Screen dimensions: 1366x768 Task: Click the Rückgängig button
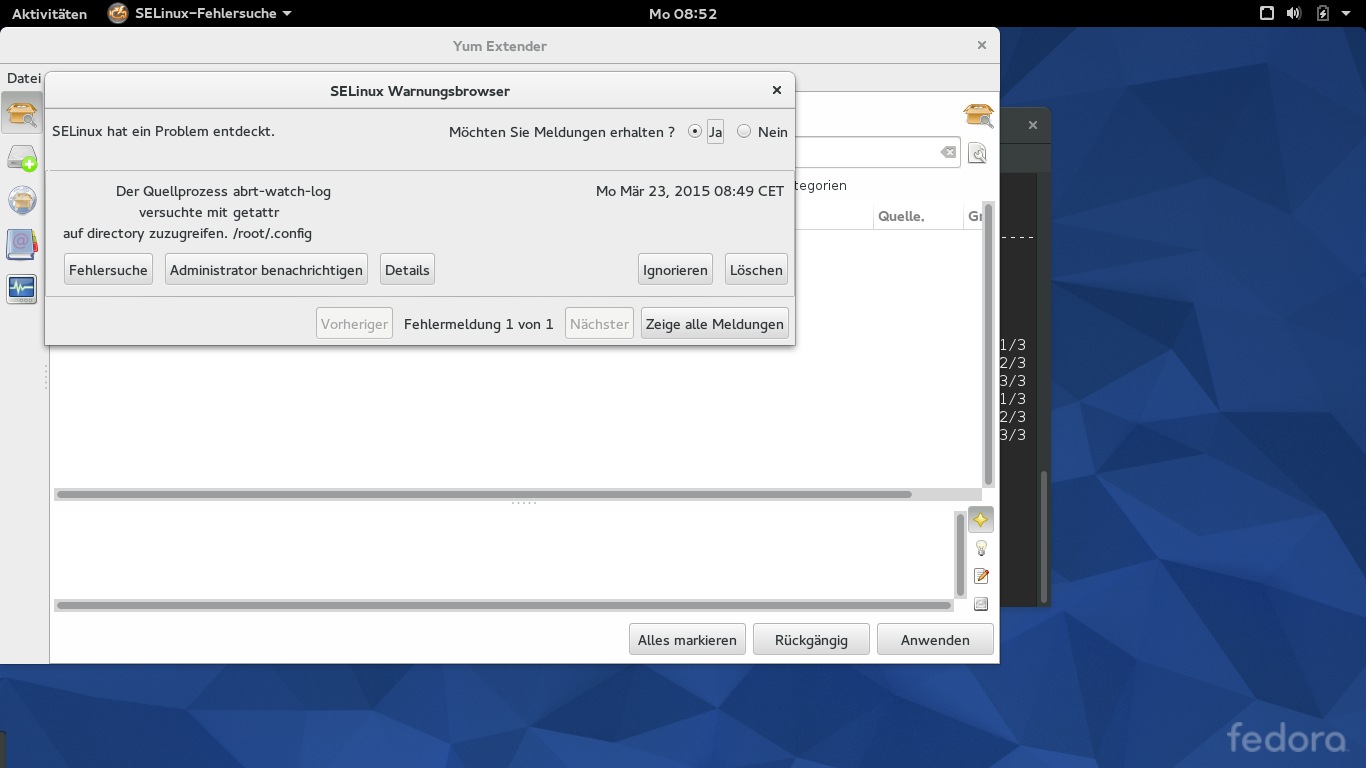pos(811,640)
